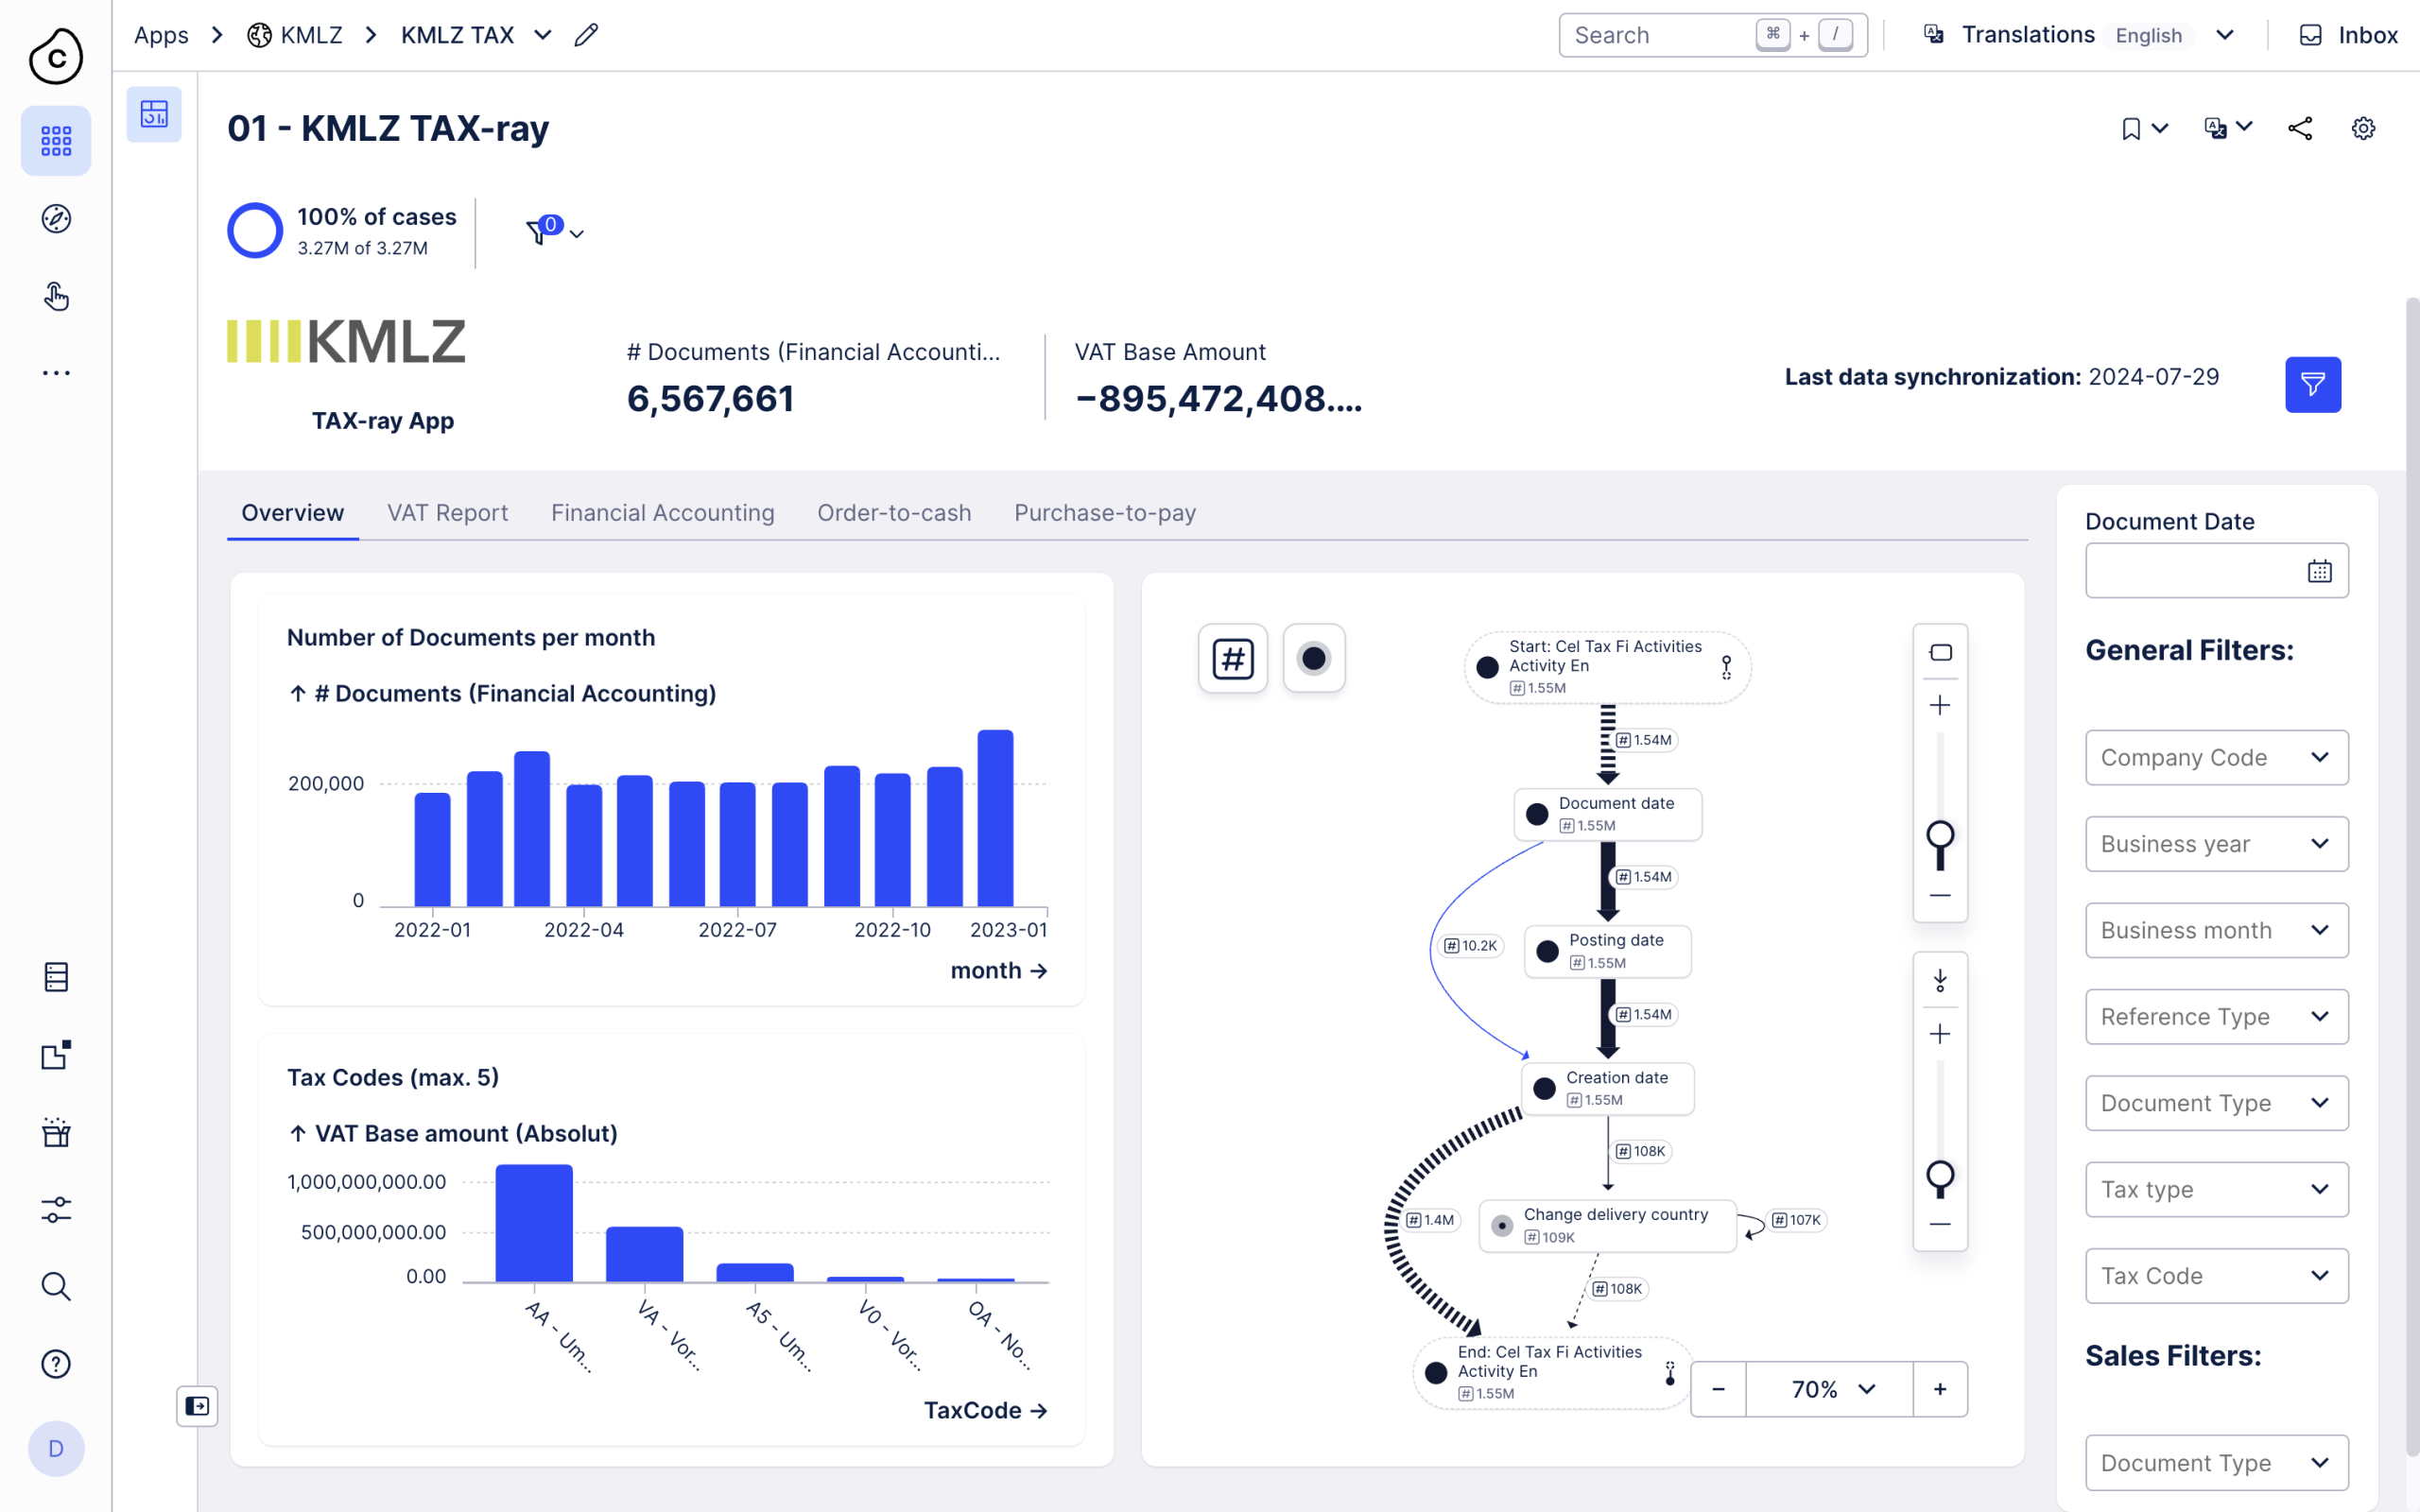Expand Document Type under General Filters

click(2216, 1103)
